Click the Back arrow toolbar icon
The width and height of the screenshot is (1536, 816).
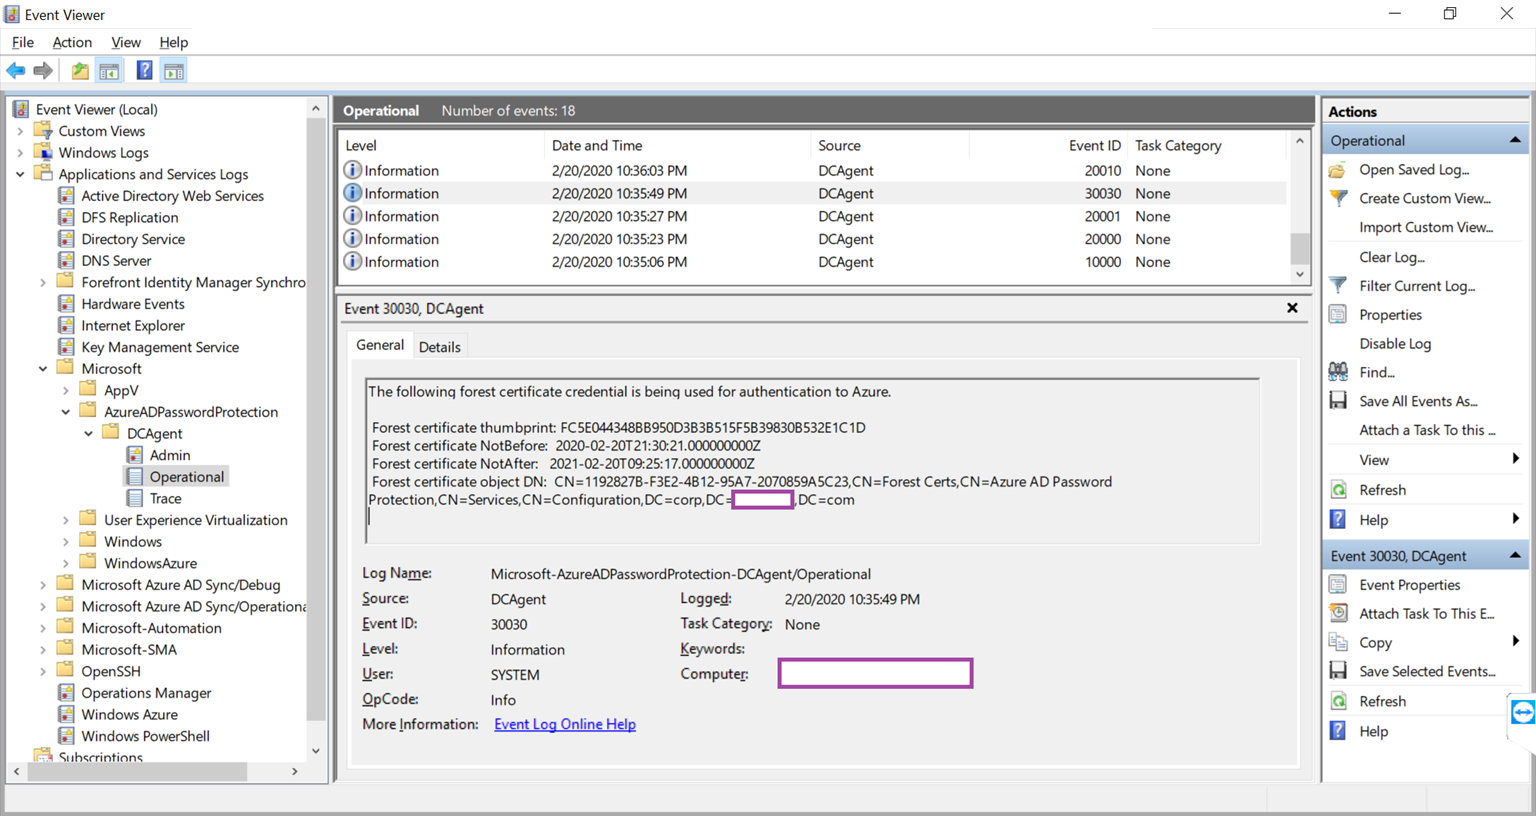coord(16,71)
